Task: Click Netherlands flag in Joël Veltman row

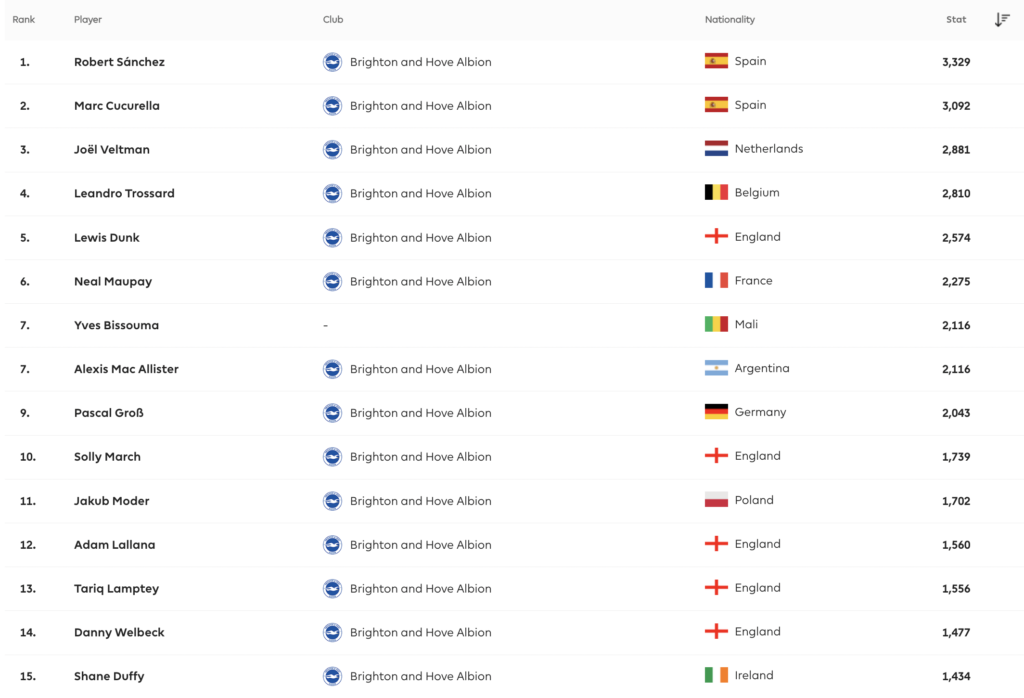Action: point(716,149)
